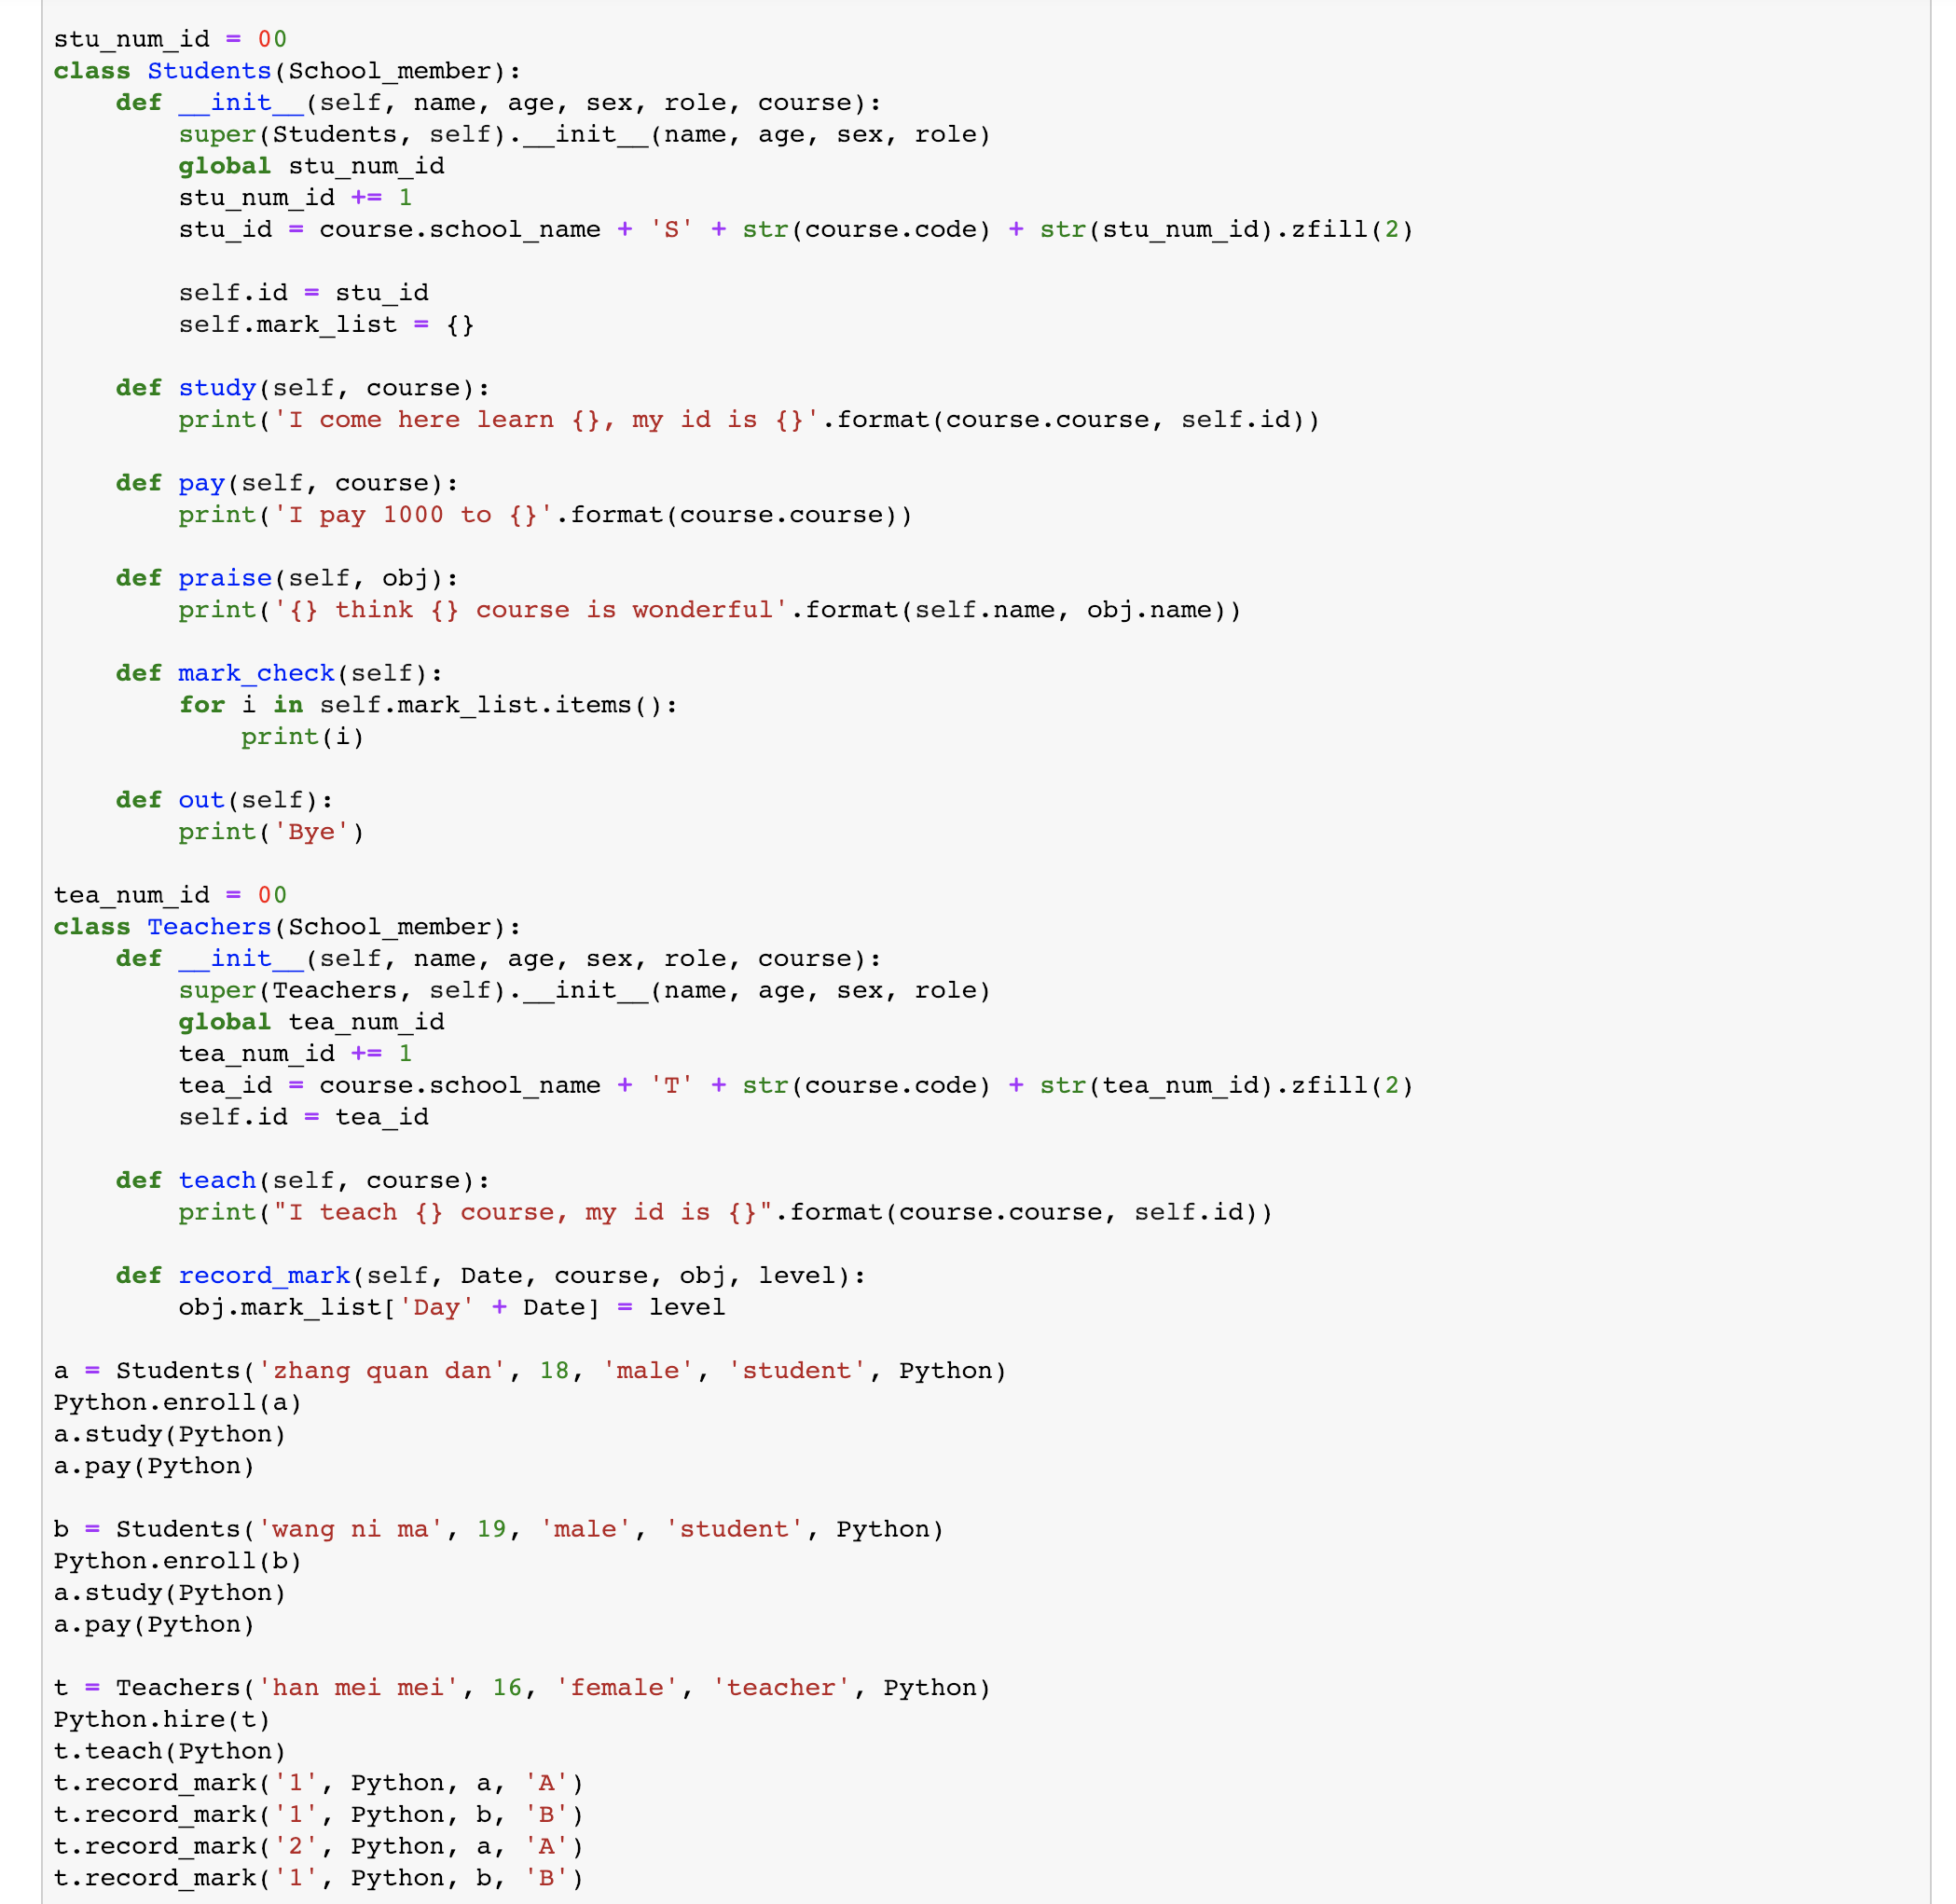Click the 'I pay 1000 to {}' string

coord(413,515)
